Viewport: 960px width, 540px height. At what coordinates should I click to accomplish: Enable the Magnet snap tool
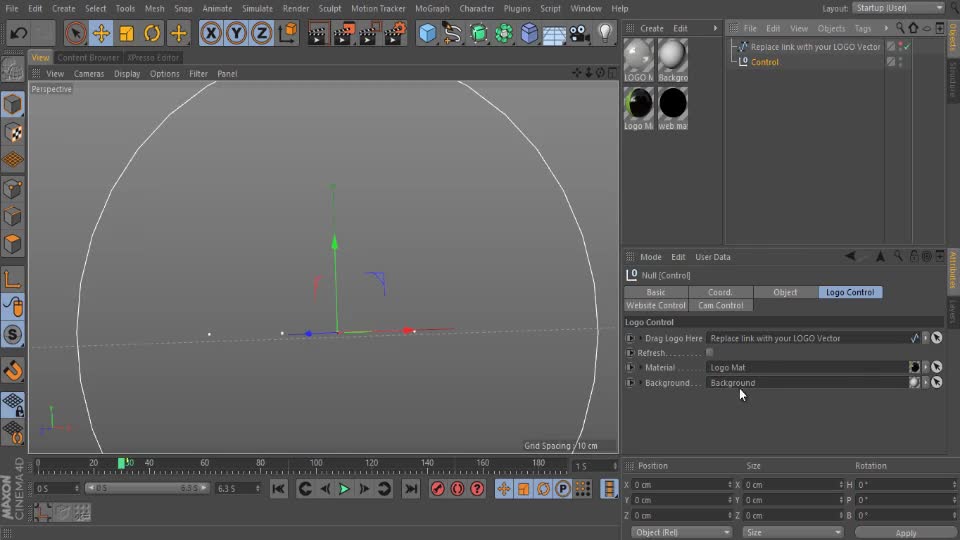(13, 370)
